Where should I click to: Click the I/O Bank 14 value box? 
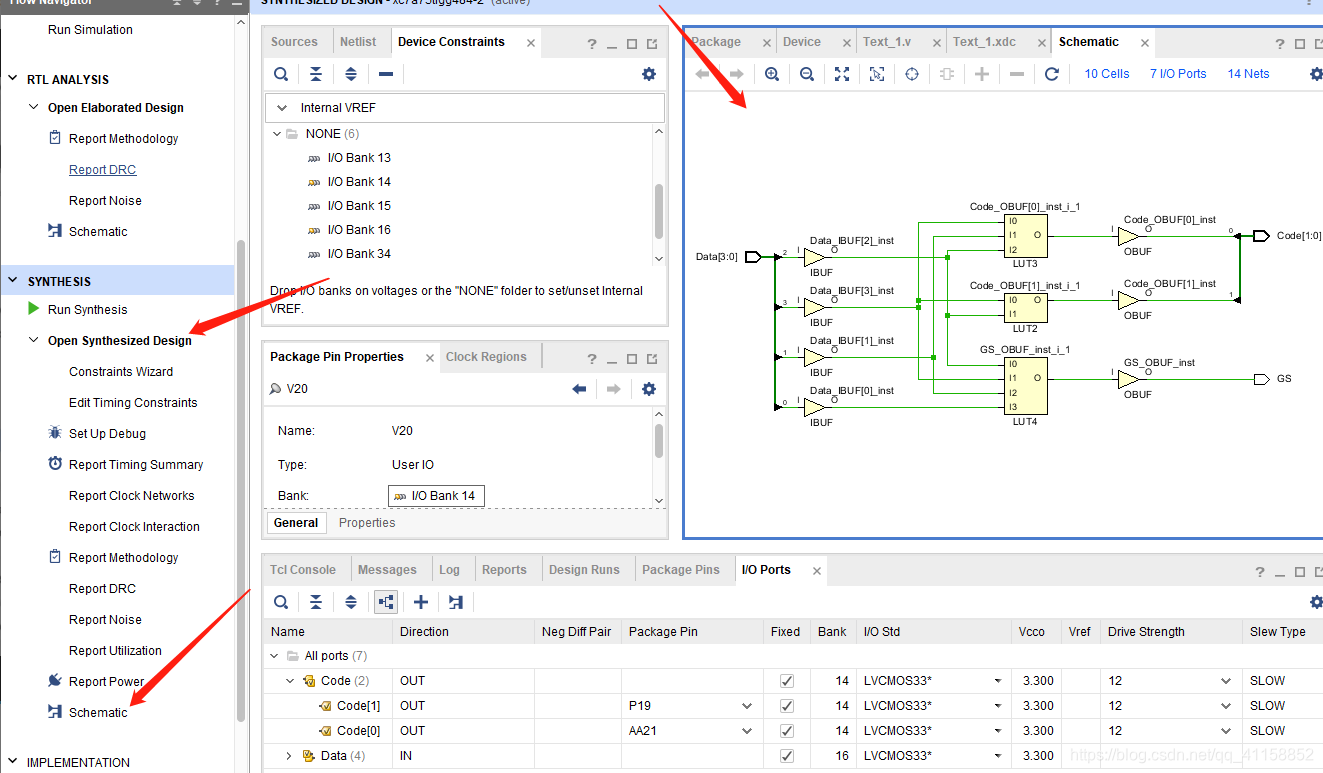436,496
